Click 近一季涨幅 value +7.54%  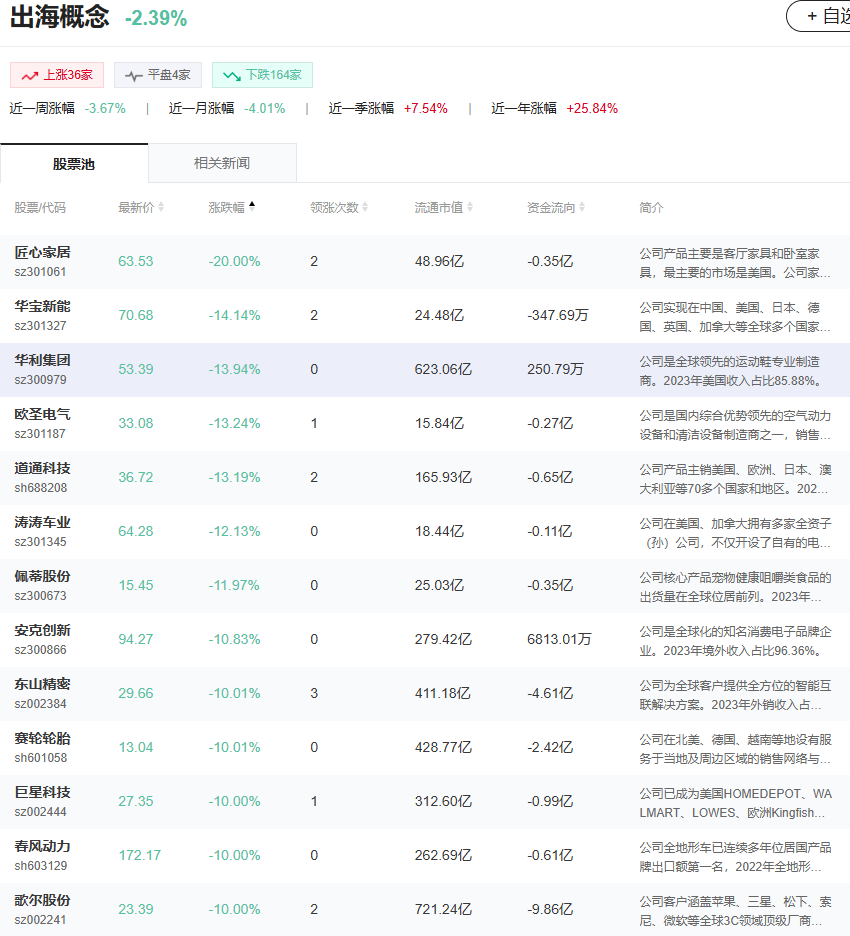426,109
